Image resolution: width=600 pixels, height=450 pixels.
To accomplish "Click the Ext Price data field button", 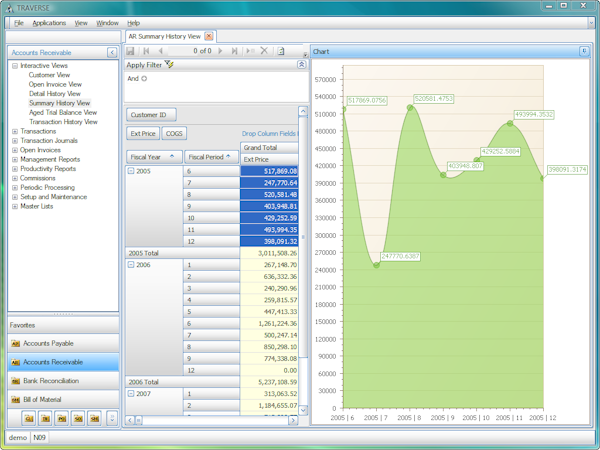I will [143, 134].
